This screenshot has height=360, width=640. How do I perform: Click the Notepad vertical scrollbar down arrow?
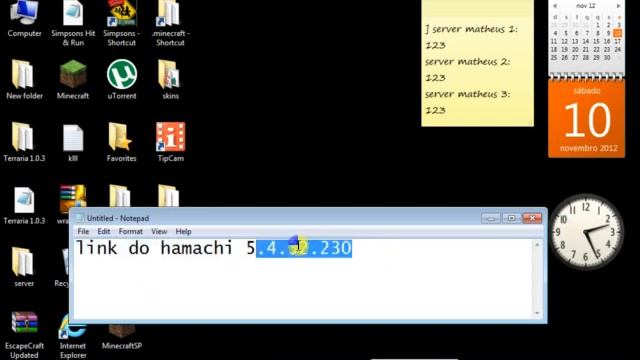tap(537, 313)
